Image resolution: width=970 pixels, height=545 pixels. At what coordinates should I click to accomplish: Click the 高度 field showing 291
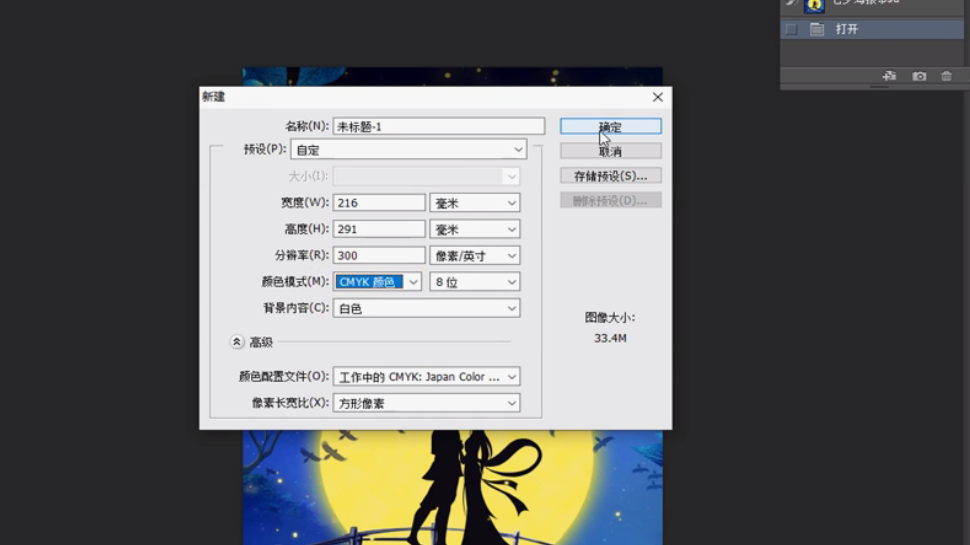click(379, 229)
